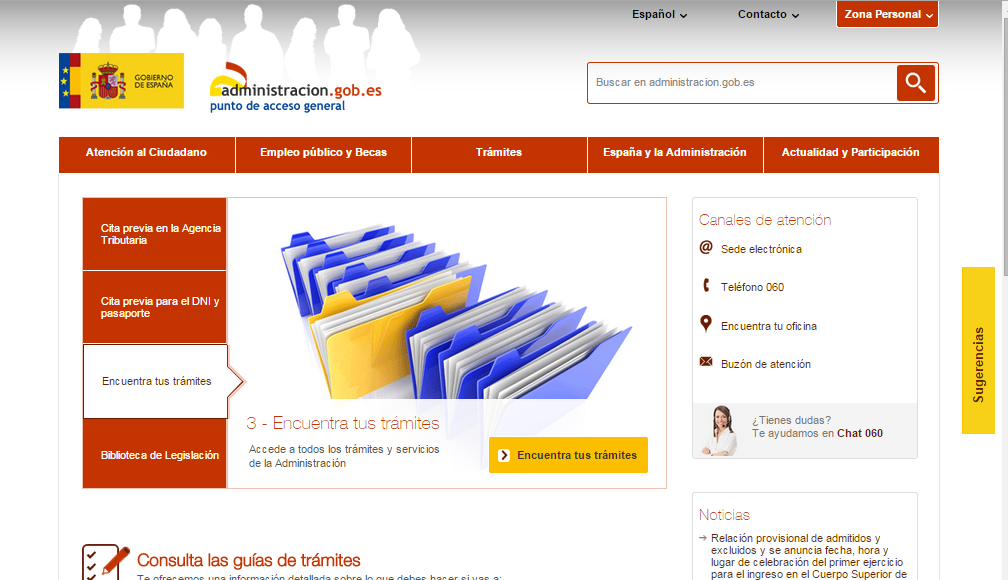This screenshot has width=1008, height=580.
Task: Click the envelope icon for Buzón de atención
Action: [706, 362]
